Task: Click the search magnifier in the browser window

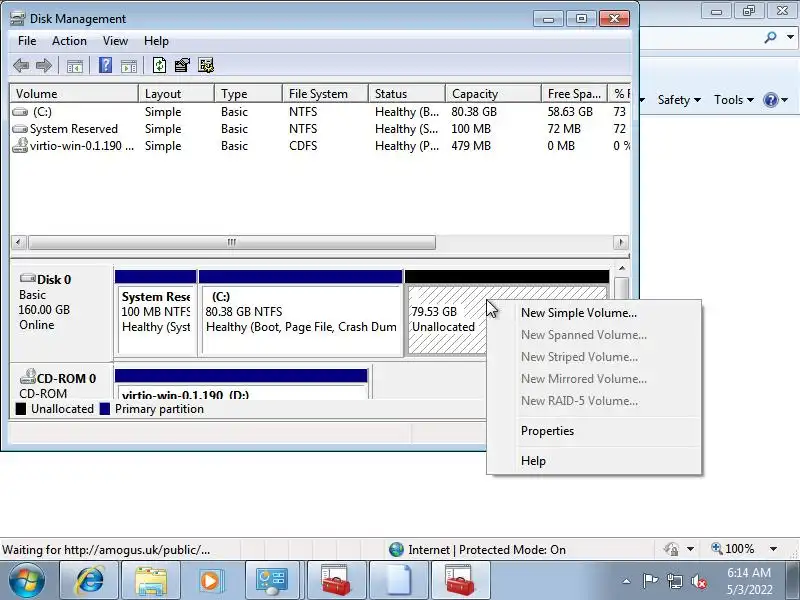Action: tap(770, 37)
